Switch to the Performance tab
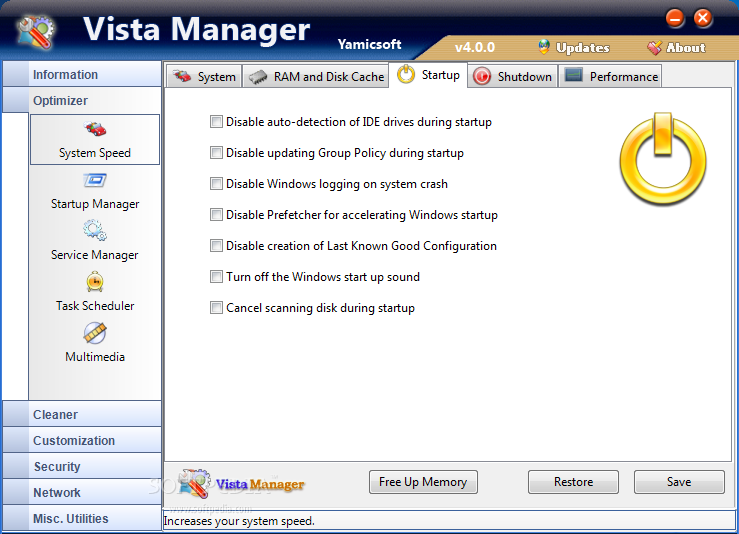The width and height of the screenshot is (739, 534). pyautogui.click(x=610, y=76)
